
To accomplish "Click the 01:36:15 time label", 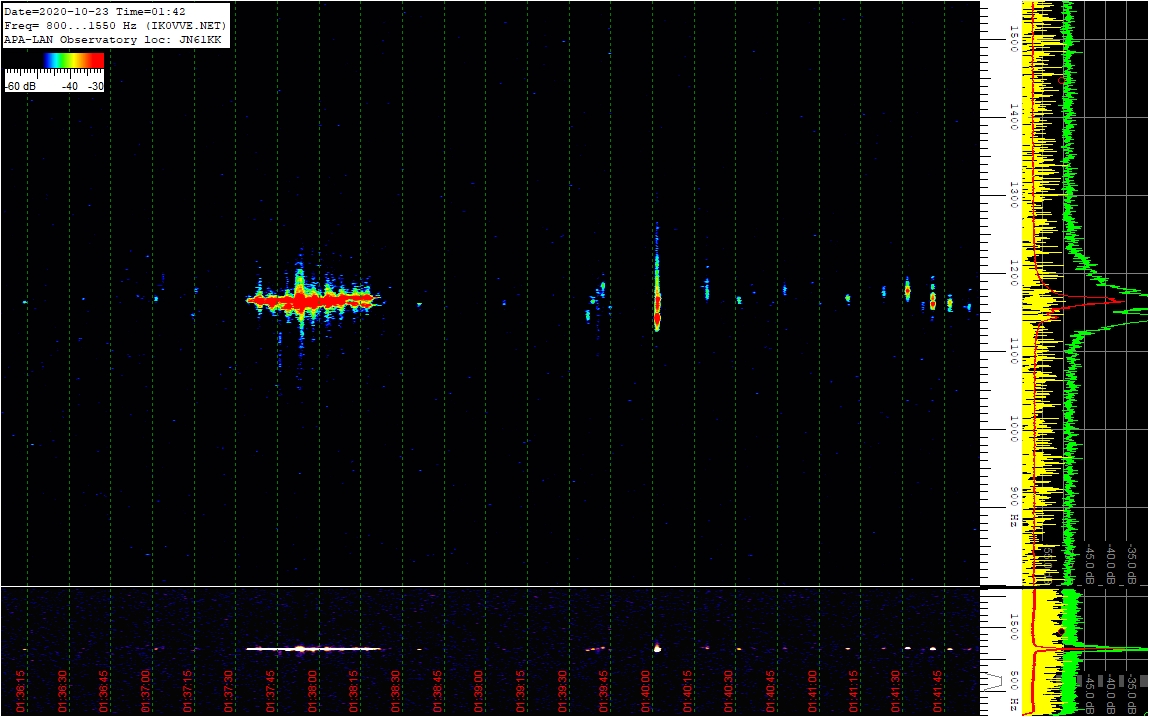I will 20,691.
